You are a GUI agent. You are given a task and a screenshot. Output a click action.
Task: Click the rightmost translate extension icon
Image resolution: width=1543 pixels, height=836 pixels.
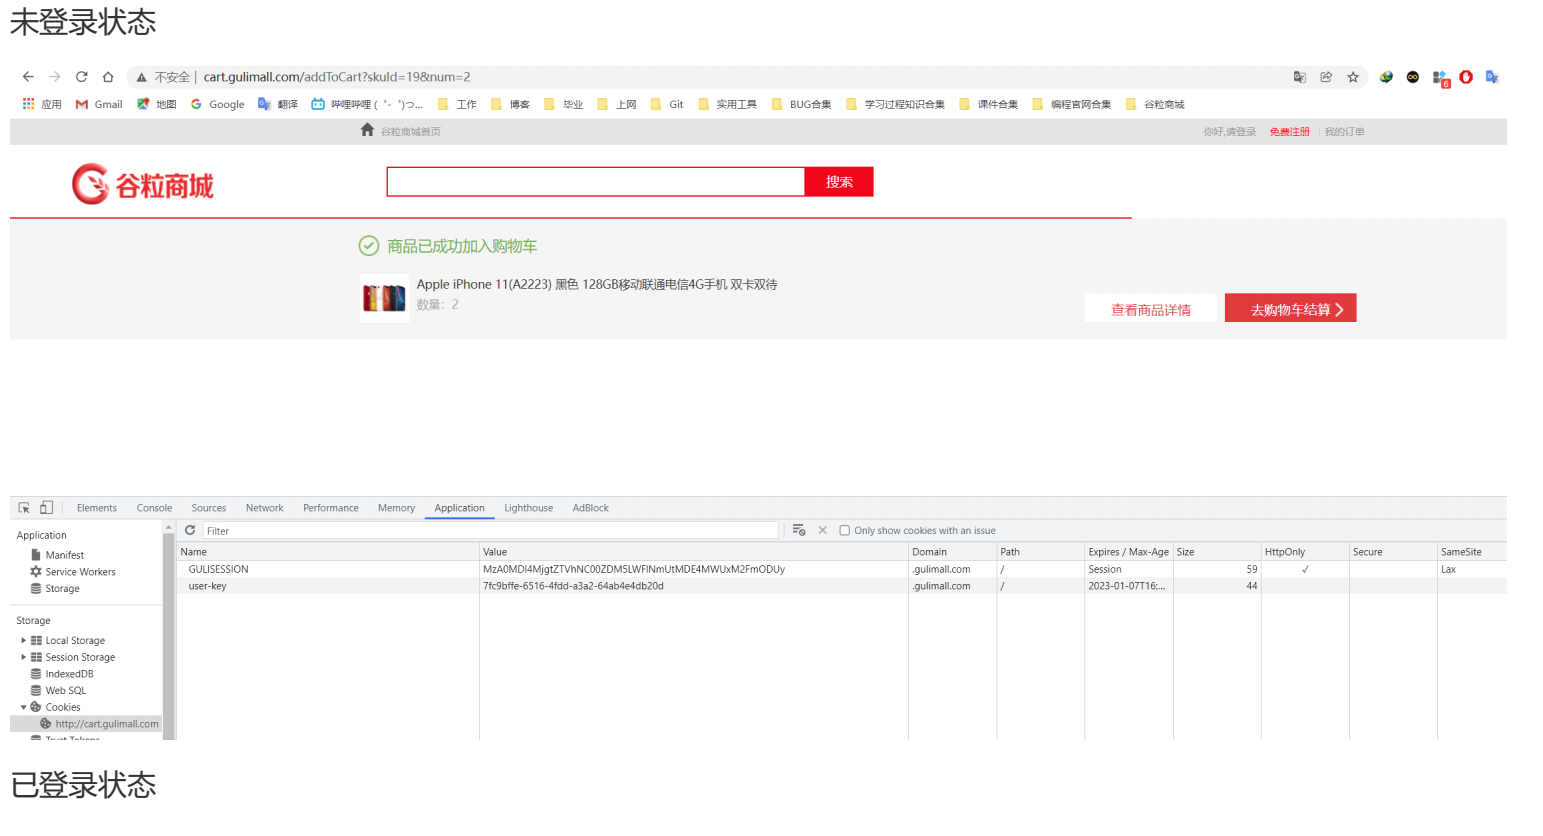tap(1492, 77)
